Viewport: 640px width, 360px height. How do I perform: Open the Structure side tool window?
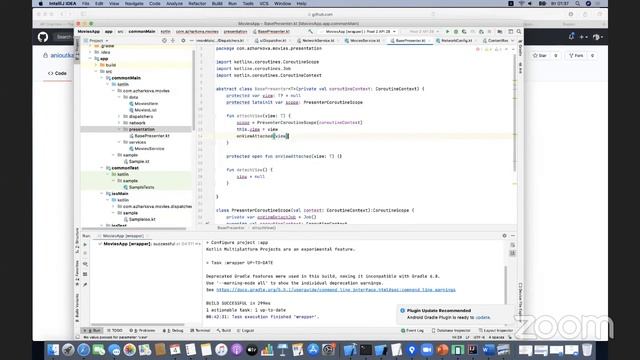point(77,240)
